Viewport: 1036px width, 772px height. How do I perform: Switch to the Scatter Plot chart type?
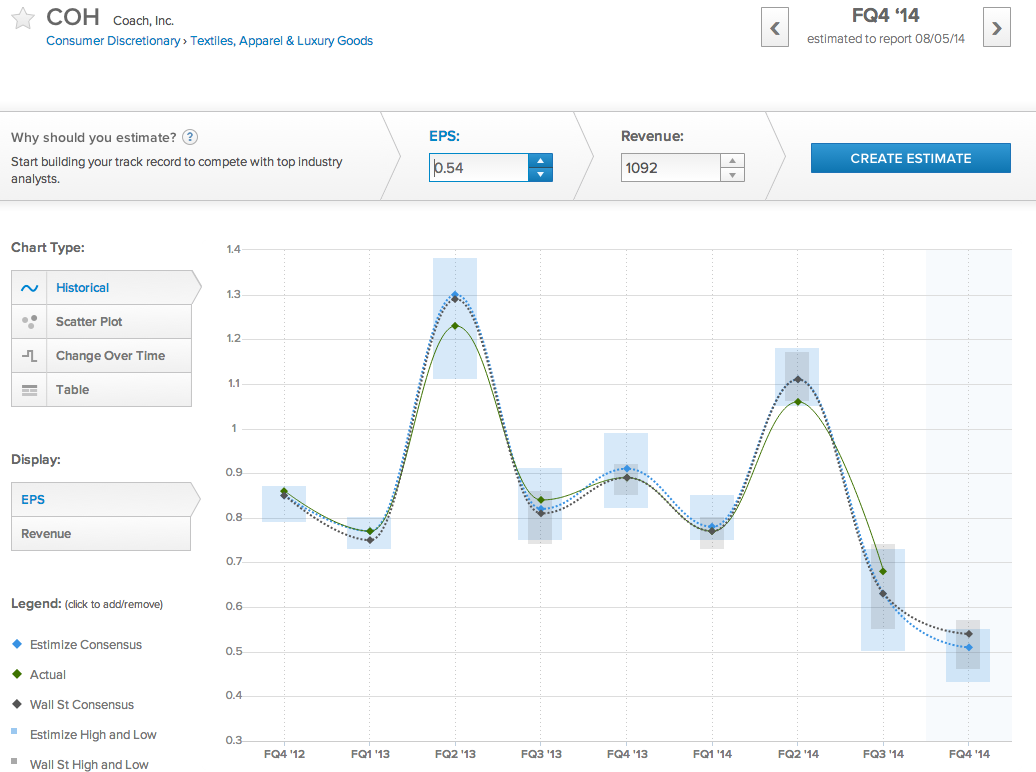tap(101, 322)
